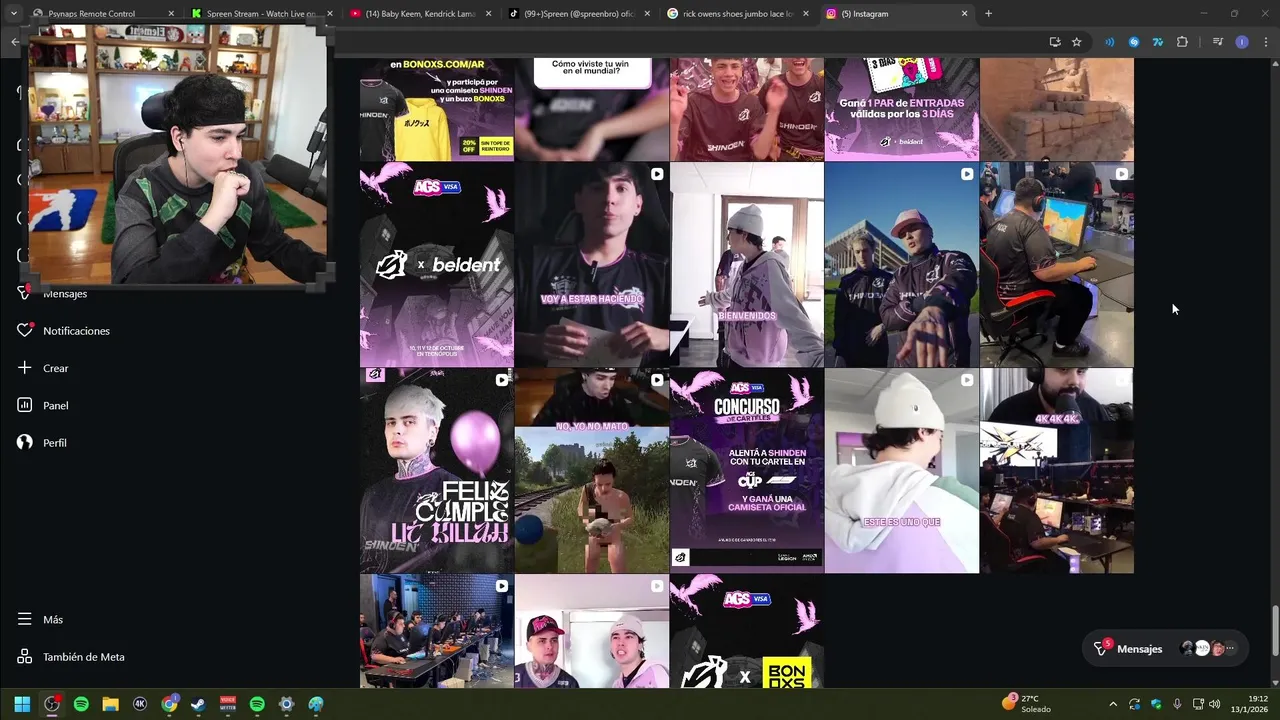This screenshot has width=1280, height=720.
Task: Open the 27°C Soleado weather widget
Action: (1027, 704)
